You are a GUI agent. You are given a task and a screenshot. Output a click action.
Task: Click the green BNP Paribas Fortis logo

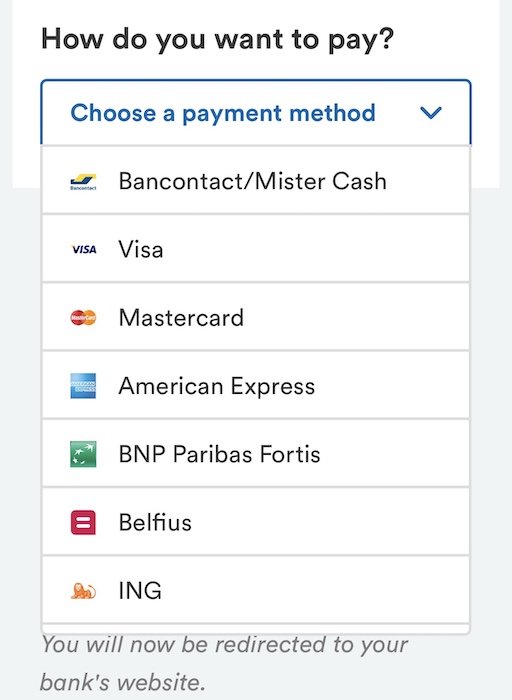coord(83,454)
